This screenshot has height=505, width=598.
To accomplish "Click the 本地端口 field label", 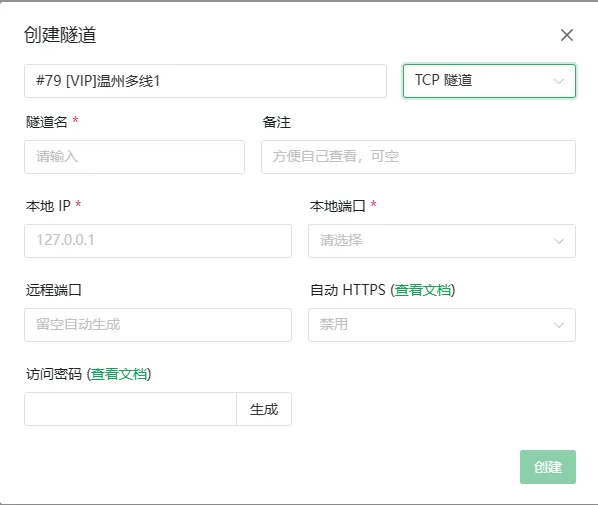I will pos(338,206).
